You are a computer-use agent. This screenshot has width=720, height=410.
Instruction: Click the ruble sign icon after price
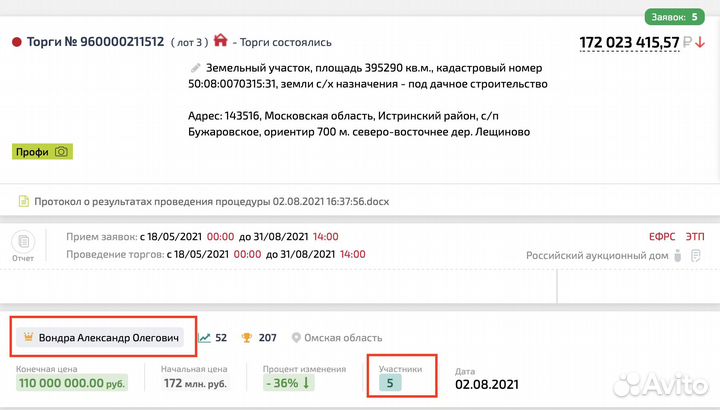[687, 42]
